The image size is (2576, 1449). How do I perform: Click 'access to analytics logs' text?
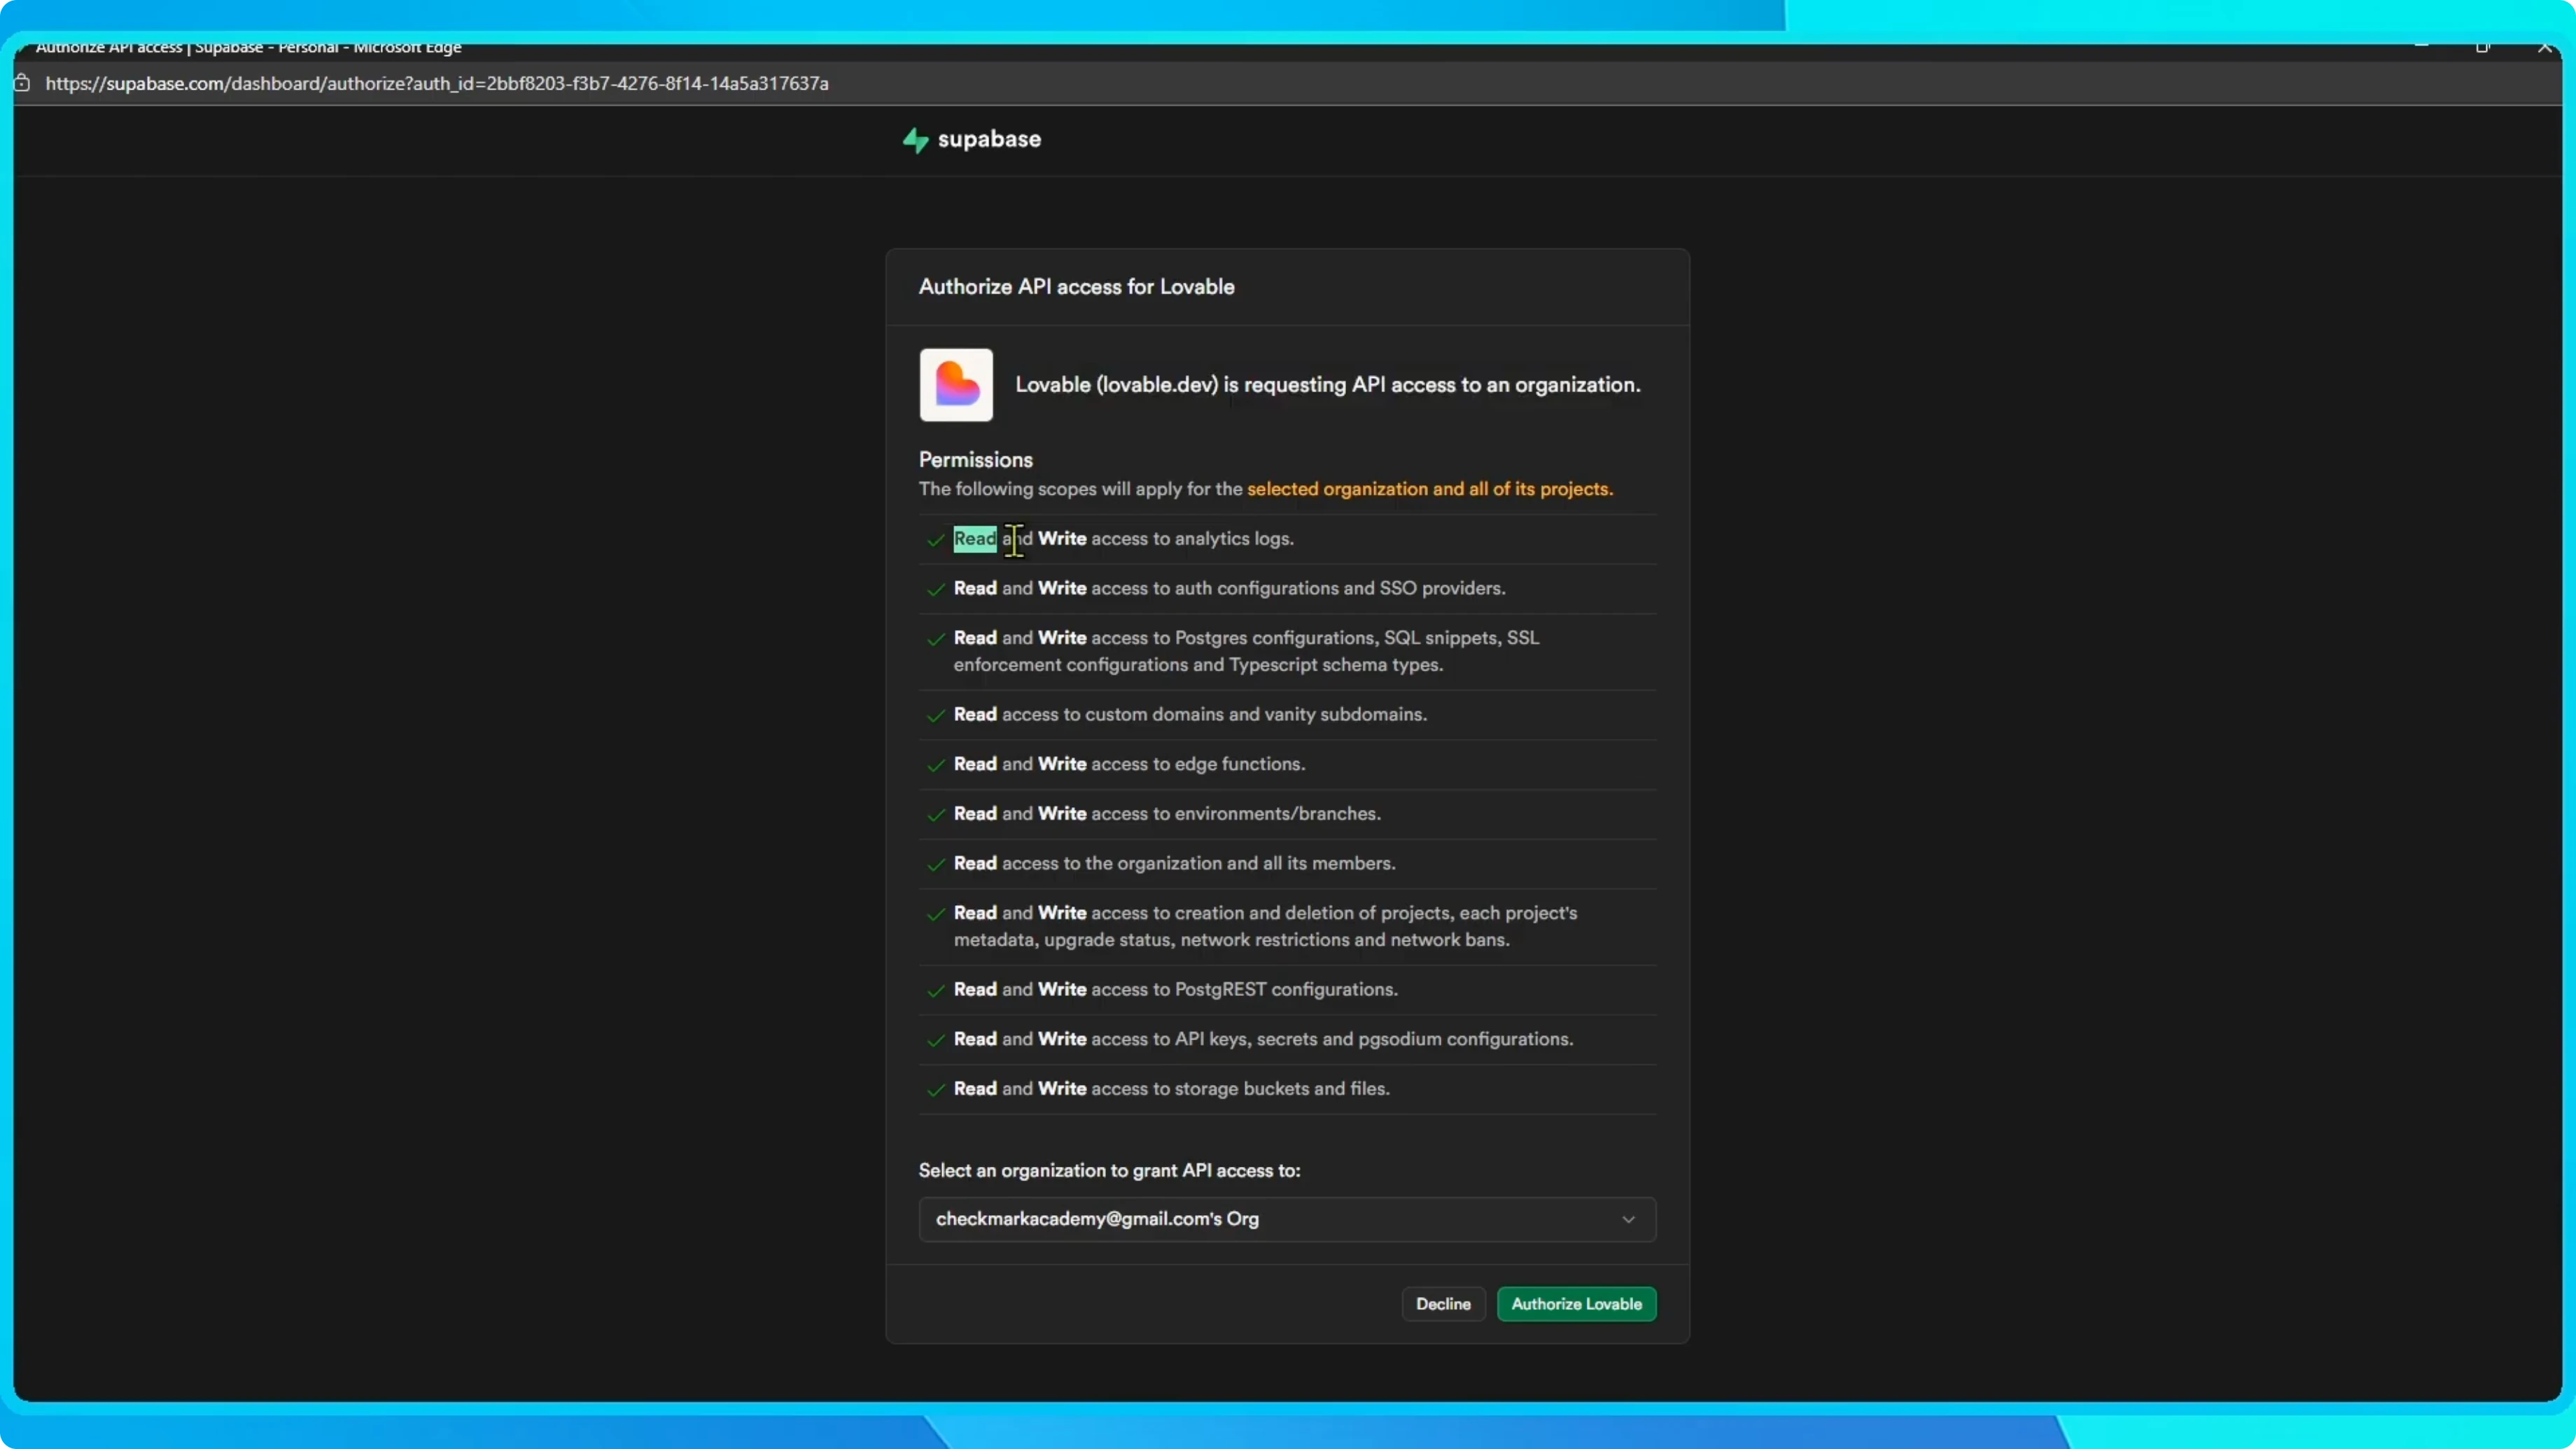click(x=1192, y=539)
